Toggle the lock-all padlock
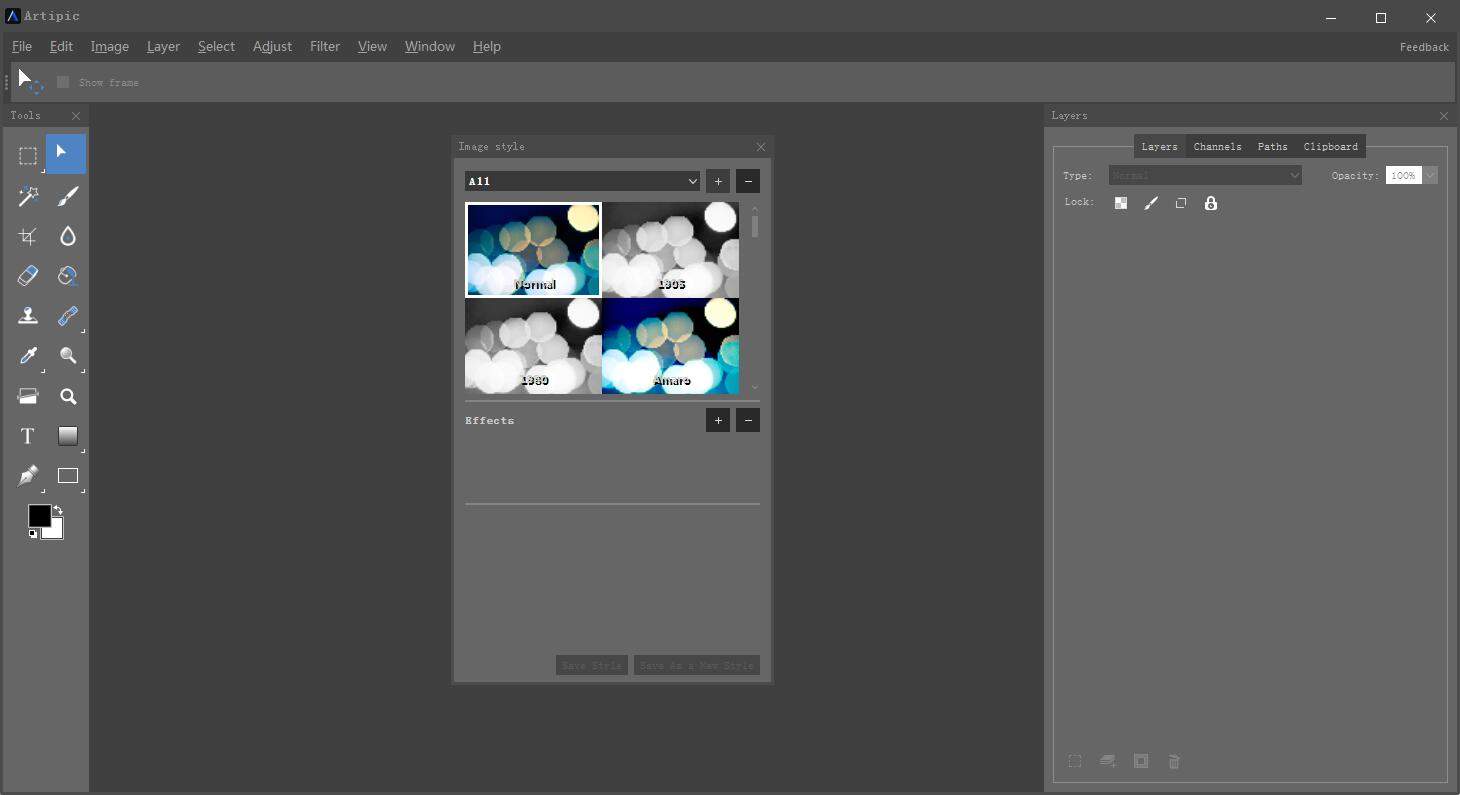The height and width of the screenshot is (795, 1460). tap(1211, 203)
